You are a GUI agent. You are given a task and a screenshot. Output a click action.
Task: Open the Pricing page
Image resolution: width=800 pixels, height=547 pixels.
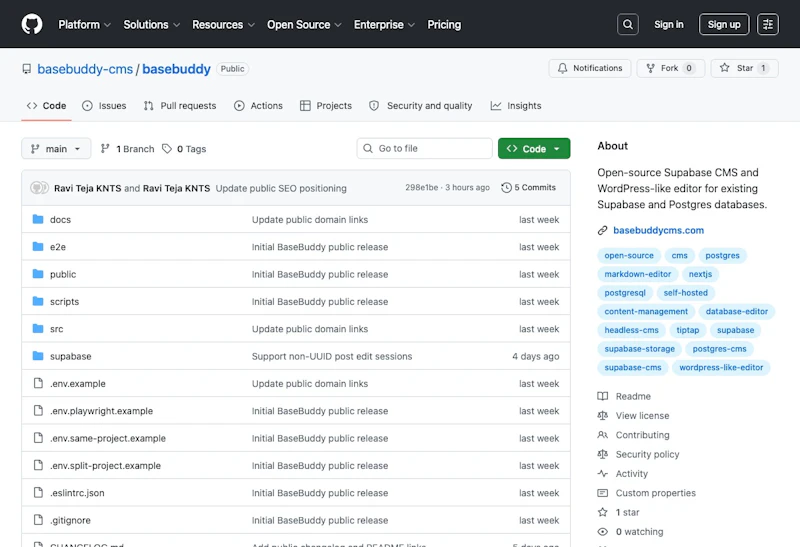(x=444, y=24)
